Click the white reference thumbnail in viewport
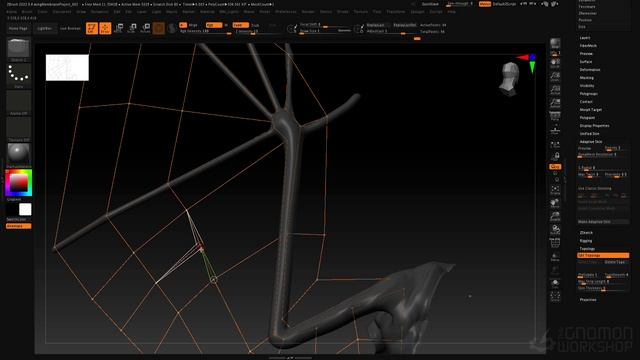This screenshot has height=360, width=640. click(67, 68)
